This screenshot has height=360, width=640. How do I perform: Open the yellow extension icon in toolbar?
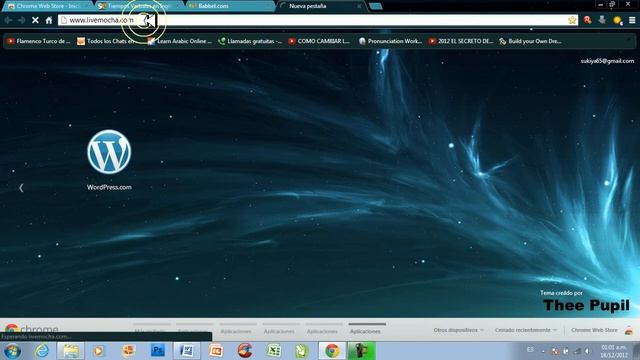pos(618,20)
